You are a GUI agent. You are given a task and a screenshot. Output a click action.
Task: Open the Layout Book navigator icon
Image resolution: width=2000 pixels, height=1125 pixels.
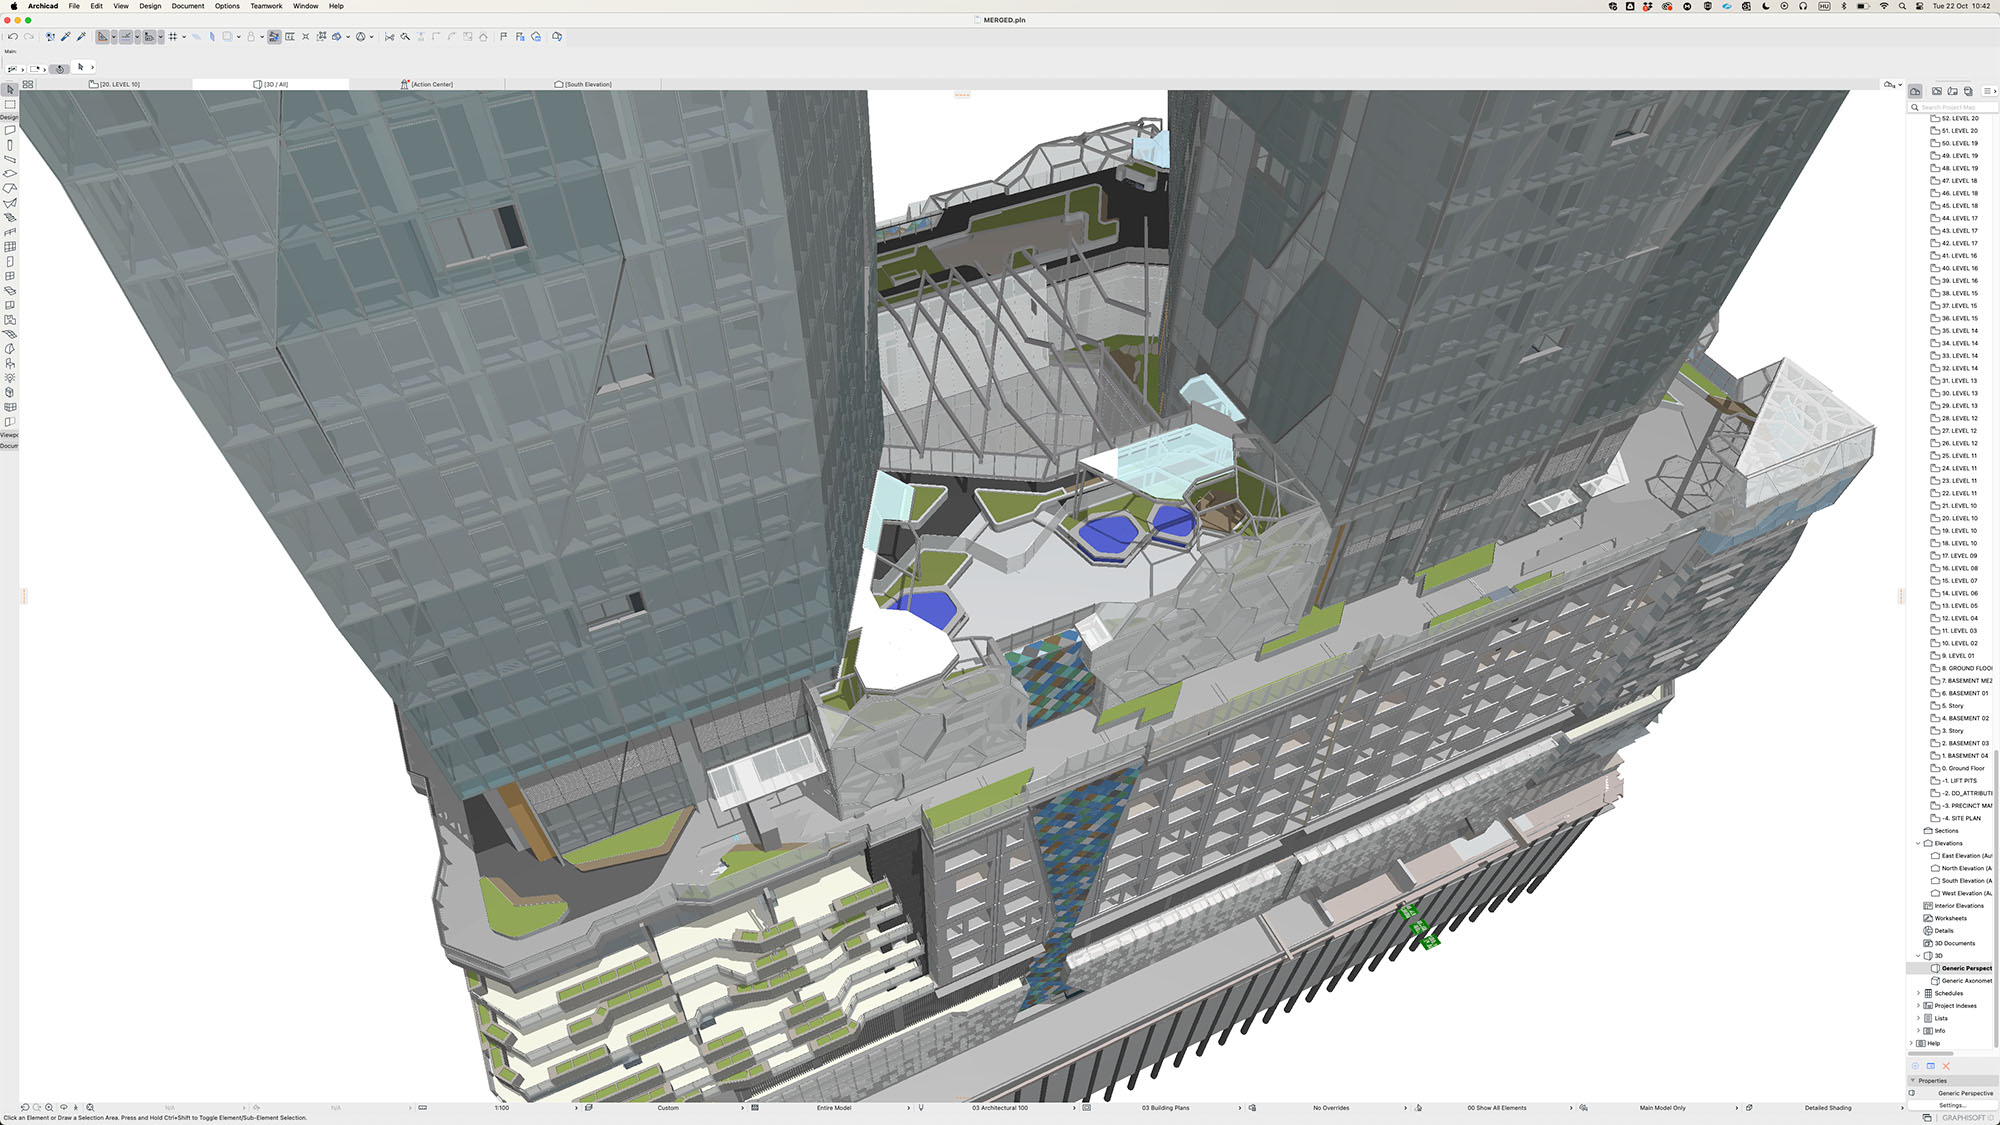1952,91
